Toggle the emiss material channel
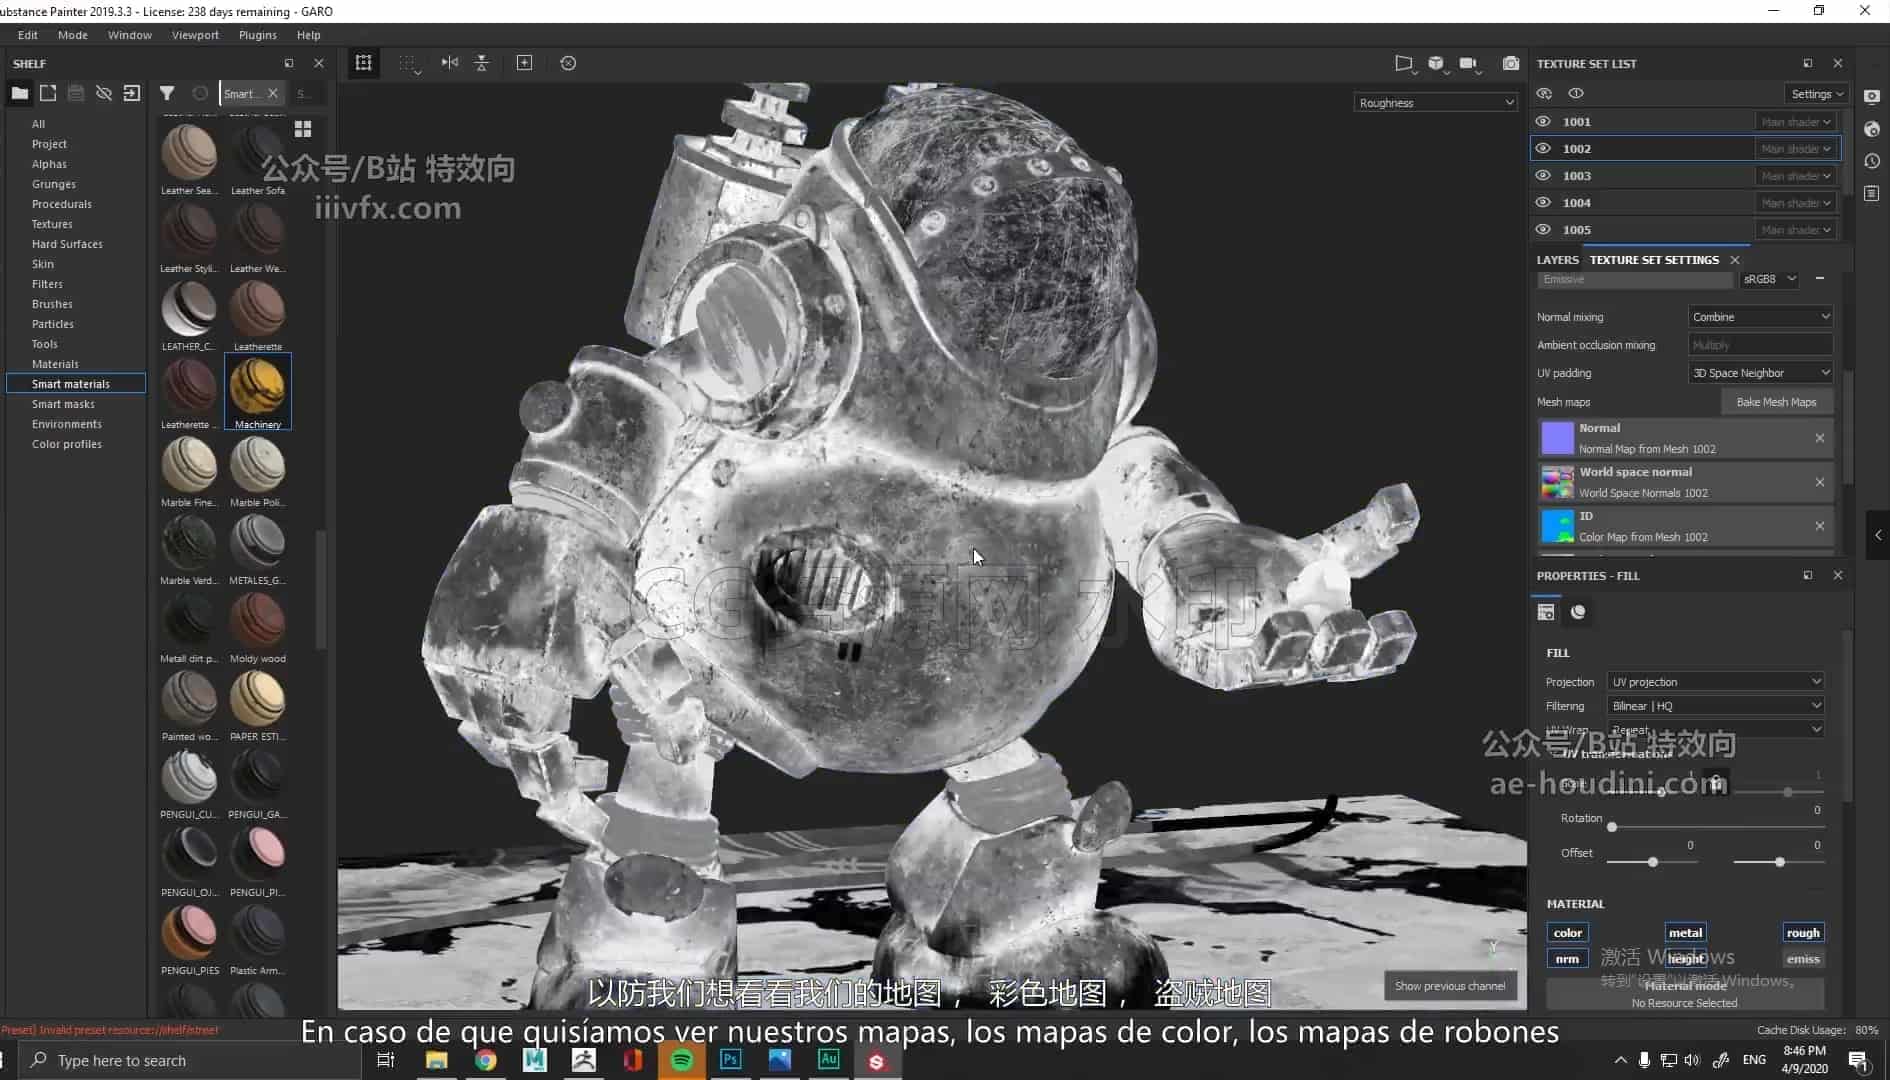The width and height of the screenshot is (1890, 1080). (x=1803, y=959)
